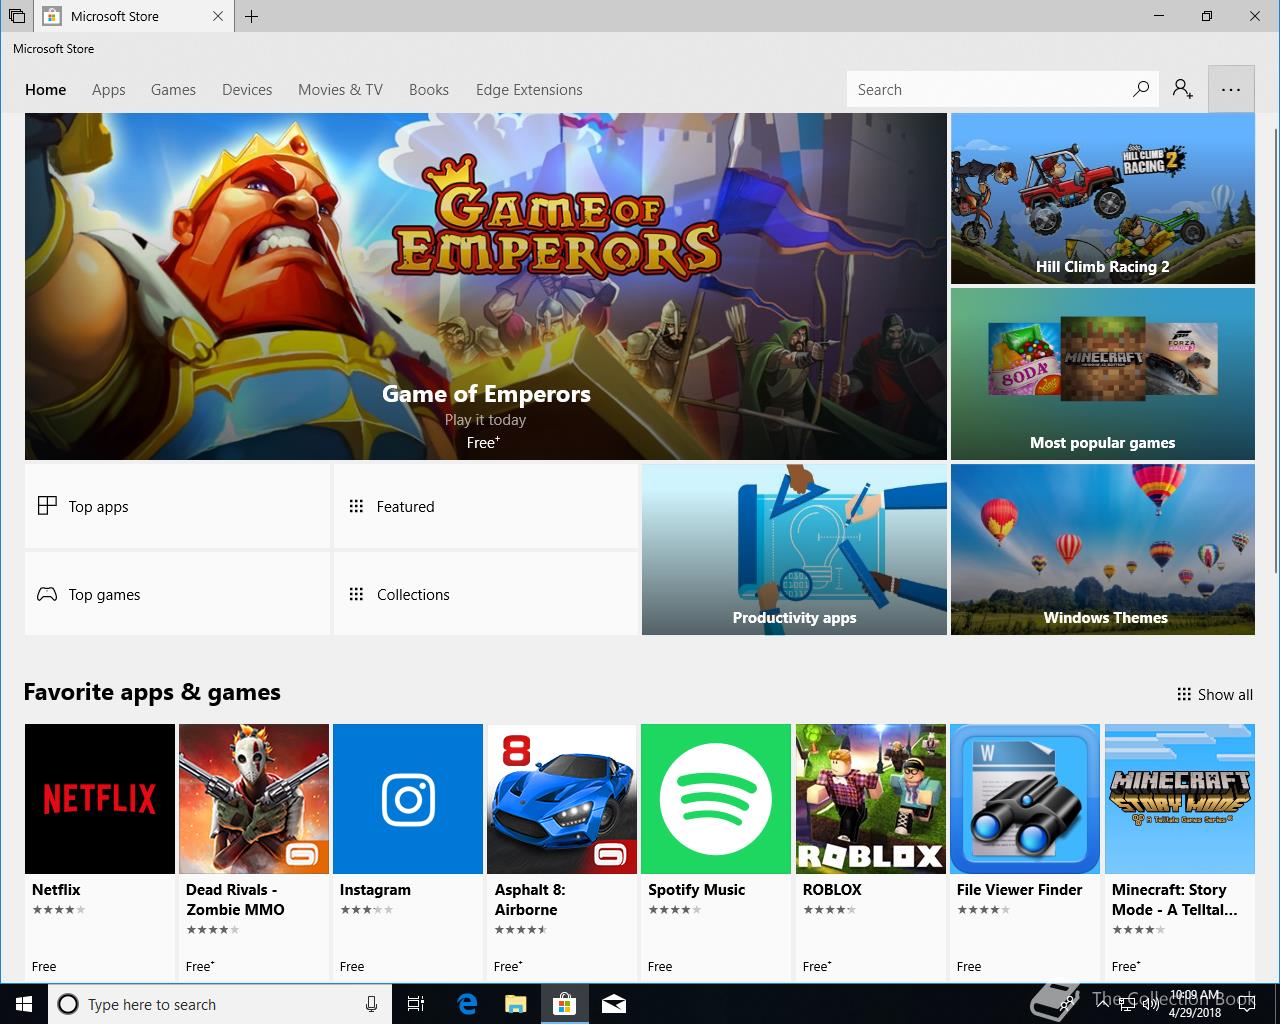
Task: Open the Edge Extensions tab
Action: (x=529, y=89)
